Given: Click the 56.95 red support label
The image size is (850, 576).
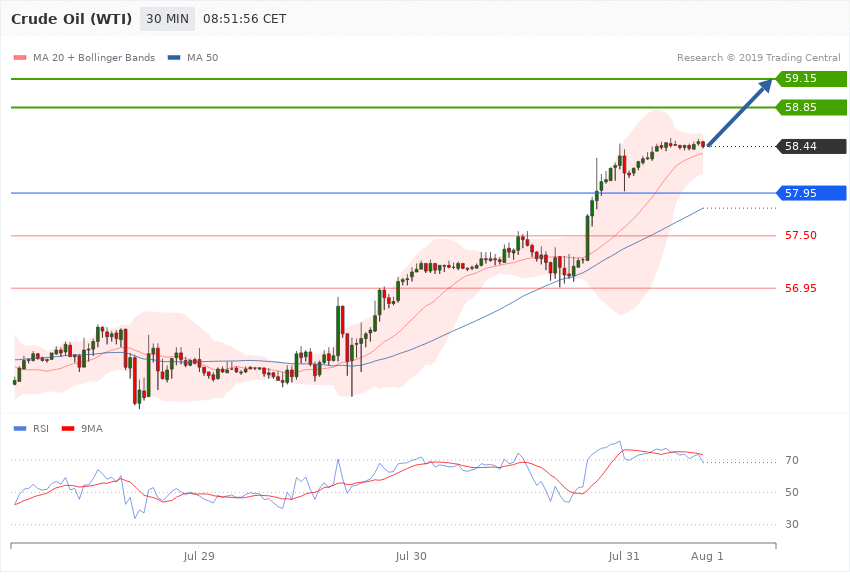Looking at the screenshot, I should (801, 288).
